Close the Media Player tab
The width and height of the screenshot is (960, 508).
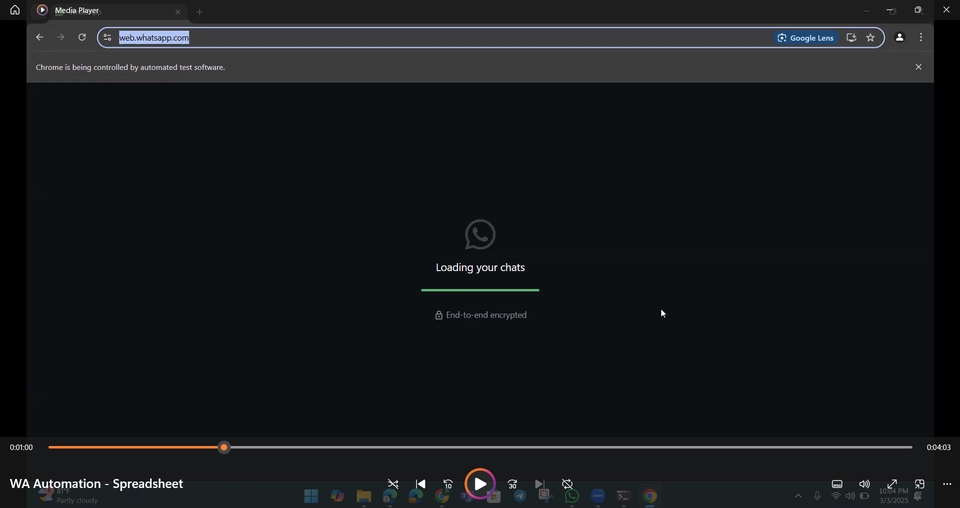point(178,12)
